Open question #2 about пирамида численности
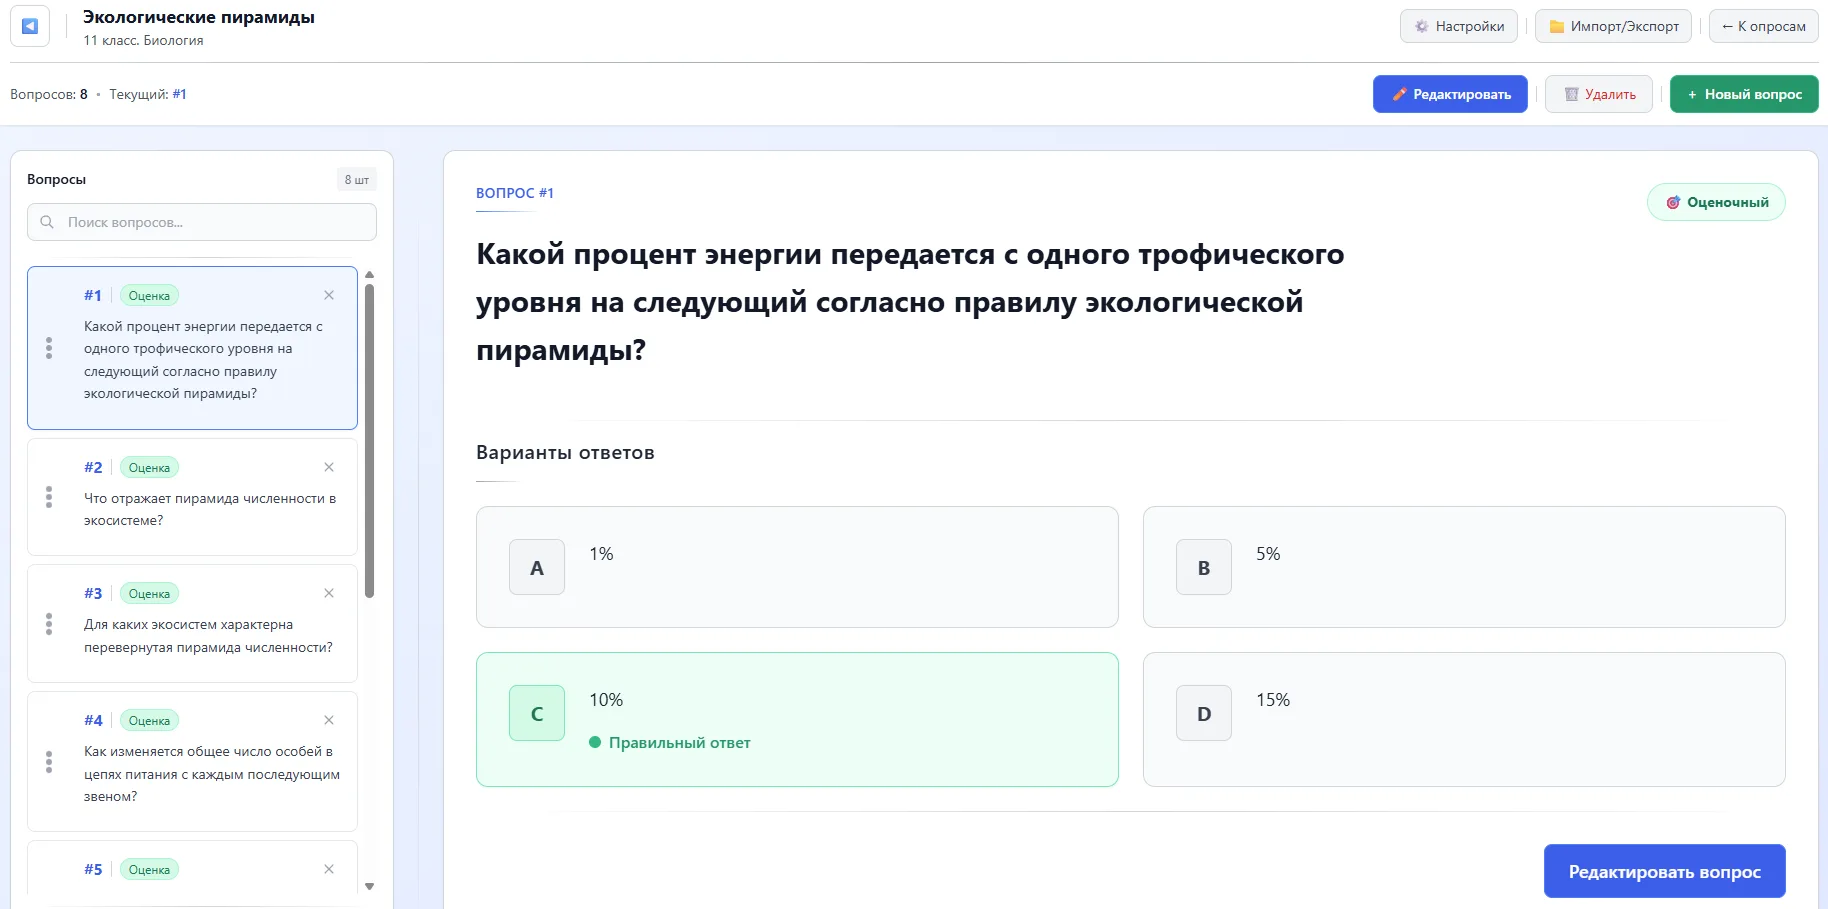This screenshot has height=909, width=1828. [x=209, y=509]
